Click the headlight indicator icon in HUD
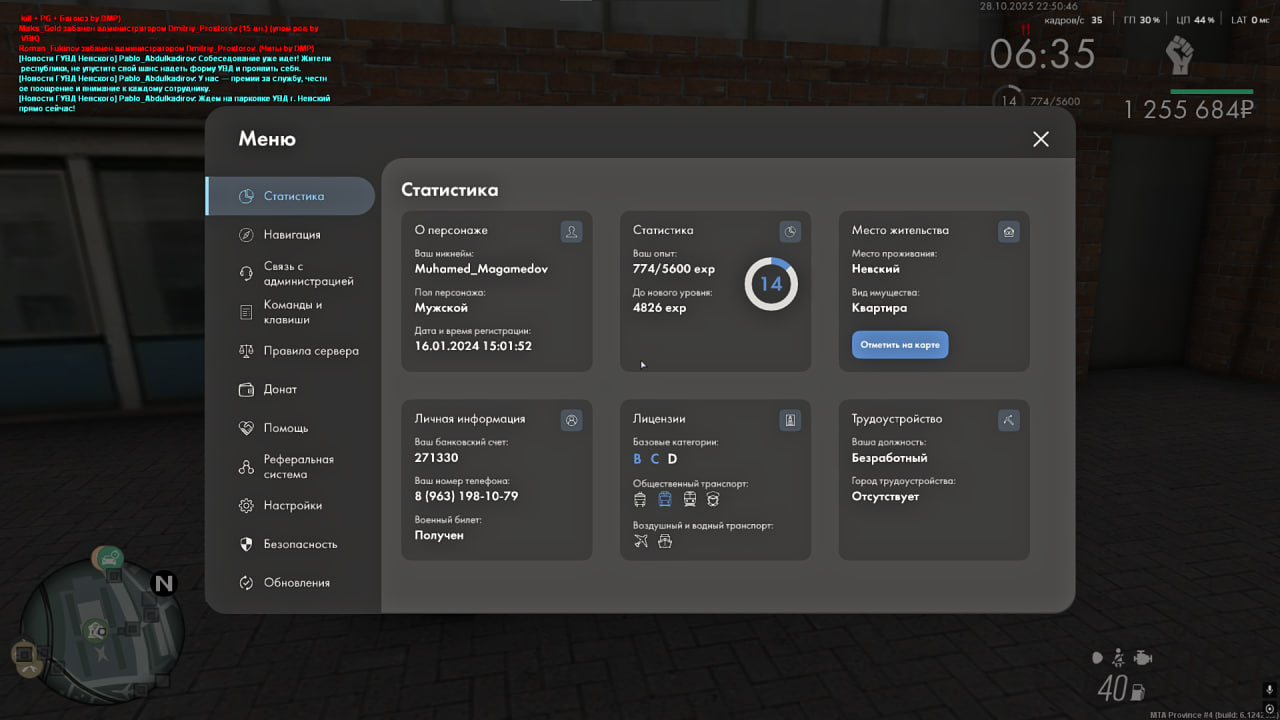The image size is (1280, 720). click(x=1097, y=658)
